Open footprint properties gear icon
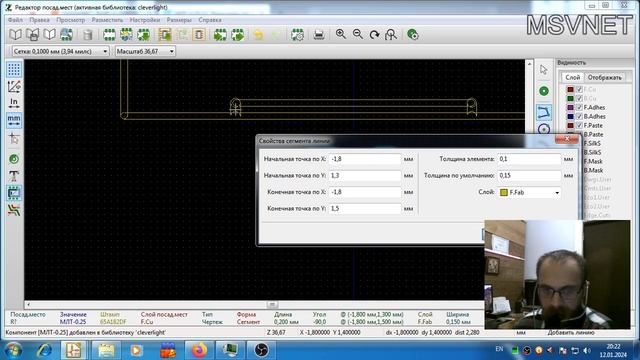Viewport: 640px width, 360px height. pyautogui.click(x=297, y=35)
